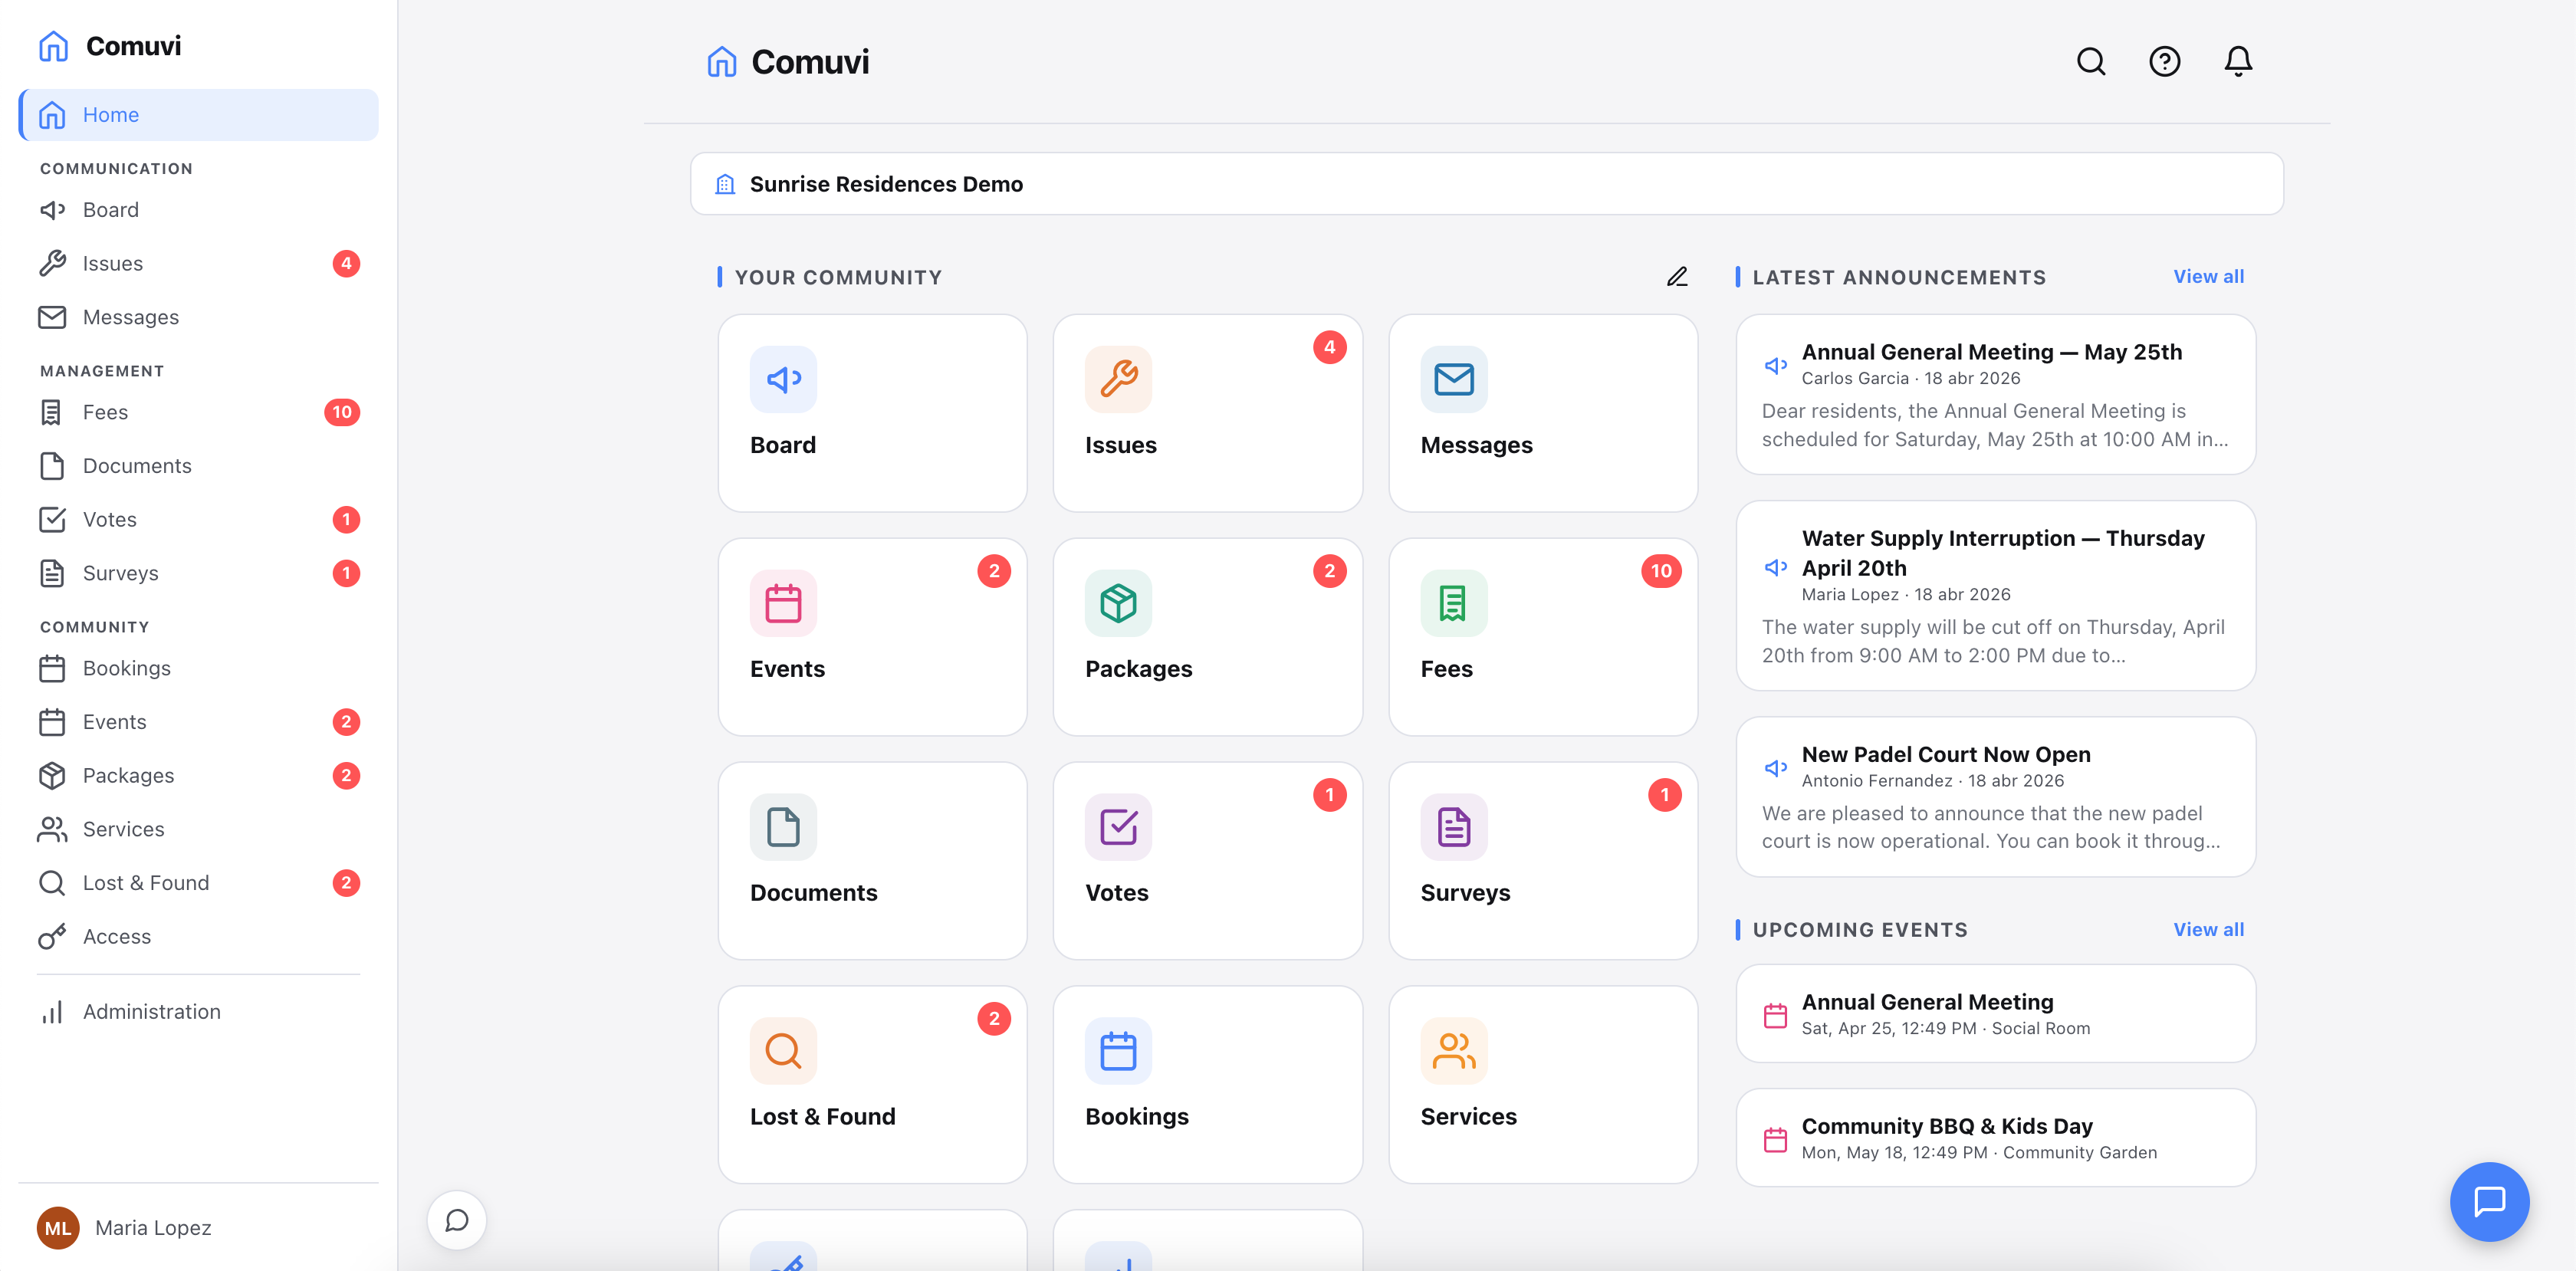2576x1271 pixels.
Task: Click View all for Latest Announcements
Action: click(x=2208, y=277)
